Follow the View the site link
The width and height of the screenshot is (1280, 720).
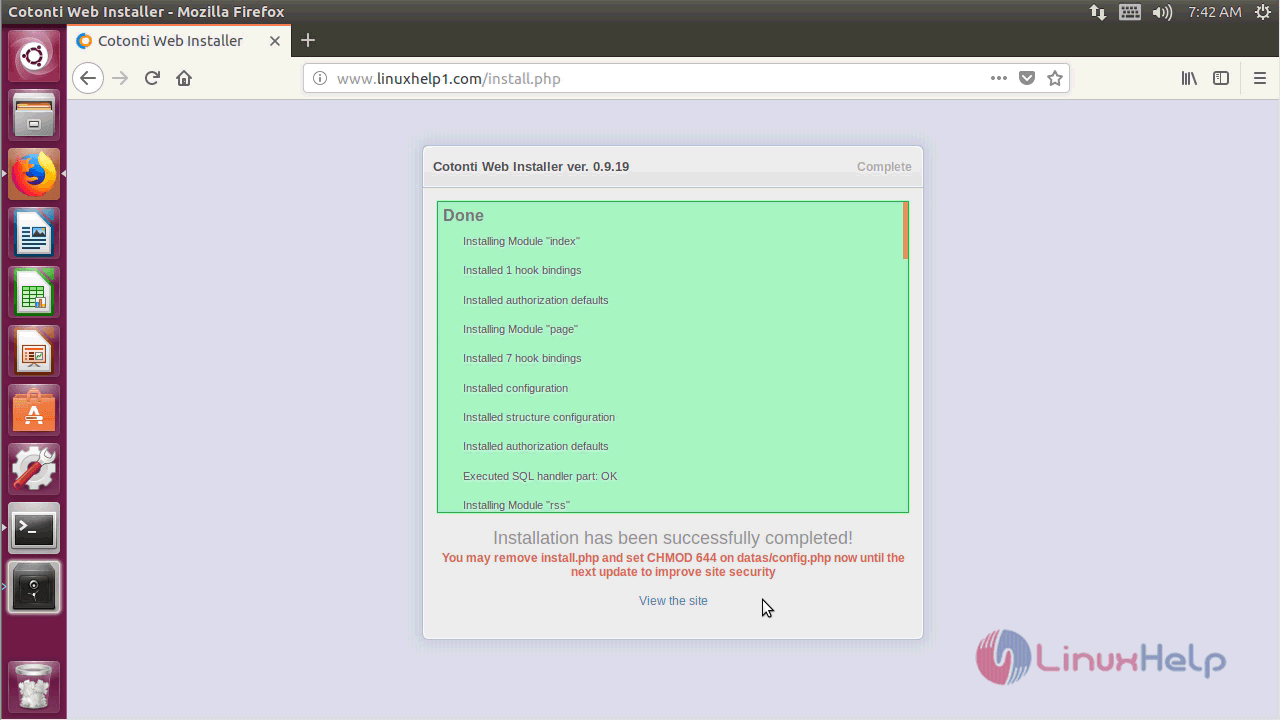pyautogui.click(x=673, y=601)
